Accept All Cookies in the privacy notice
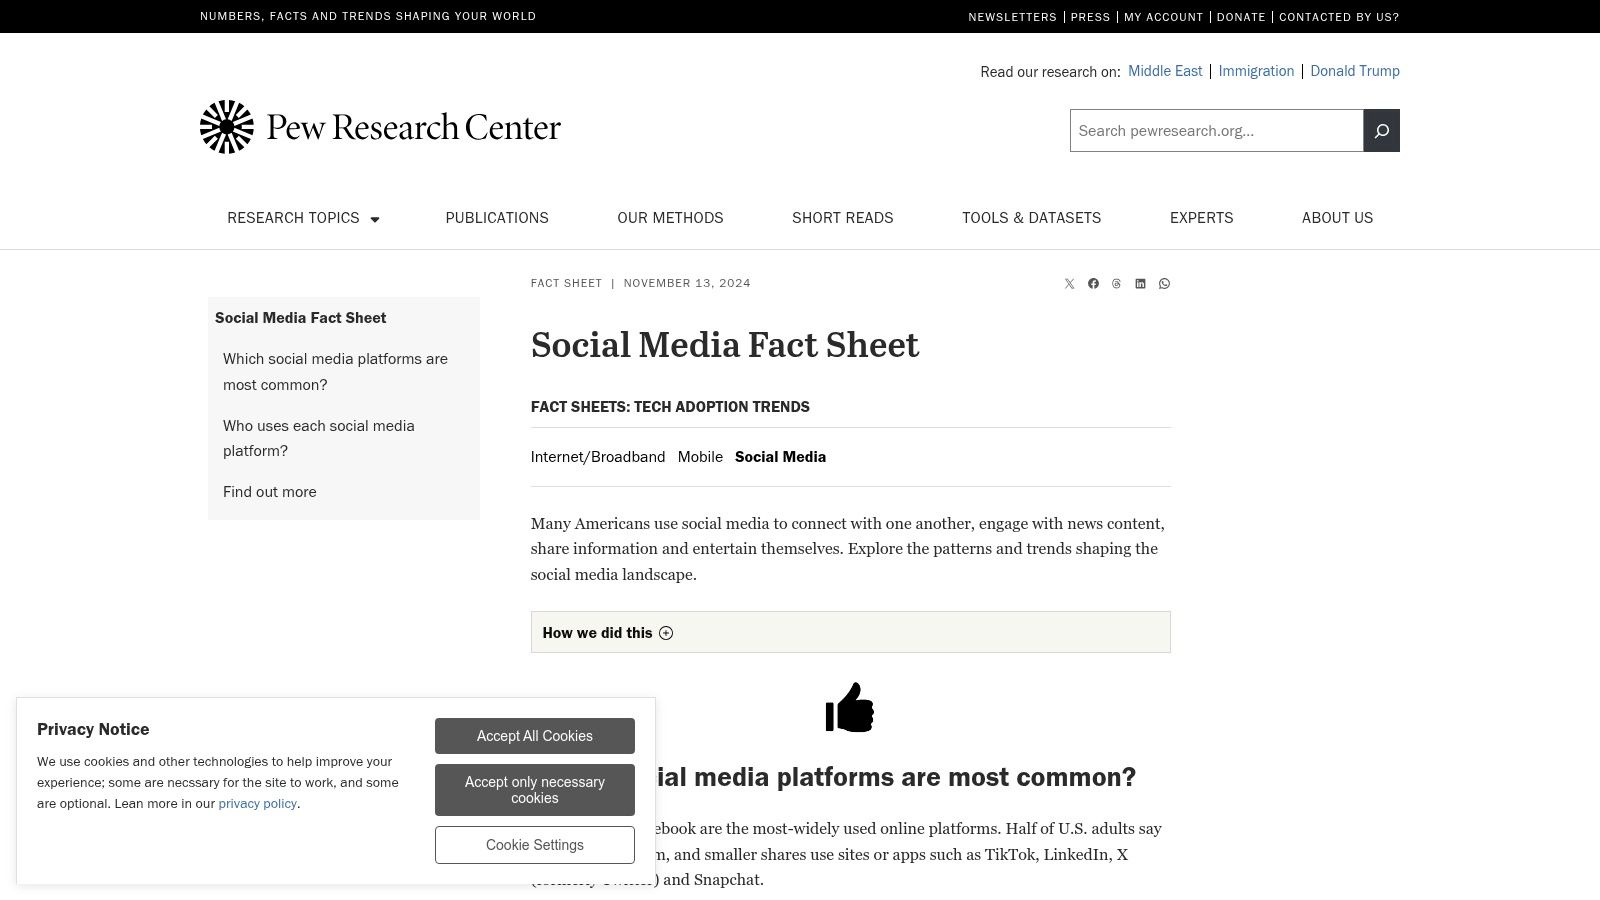This screenshot has width=1600, height=900. coord(535,736)
